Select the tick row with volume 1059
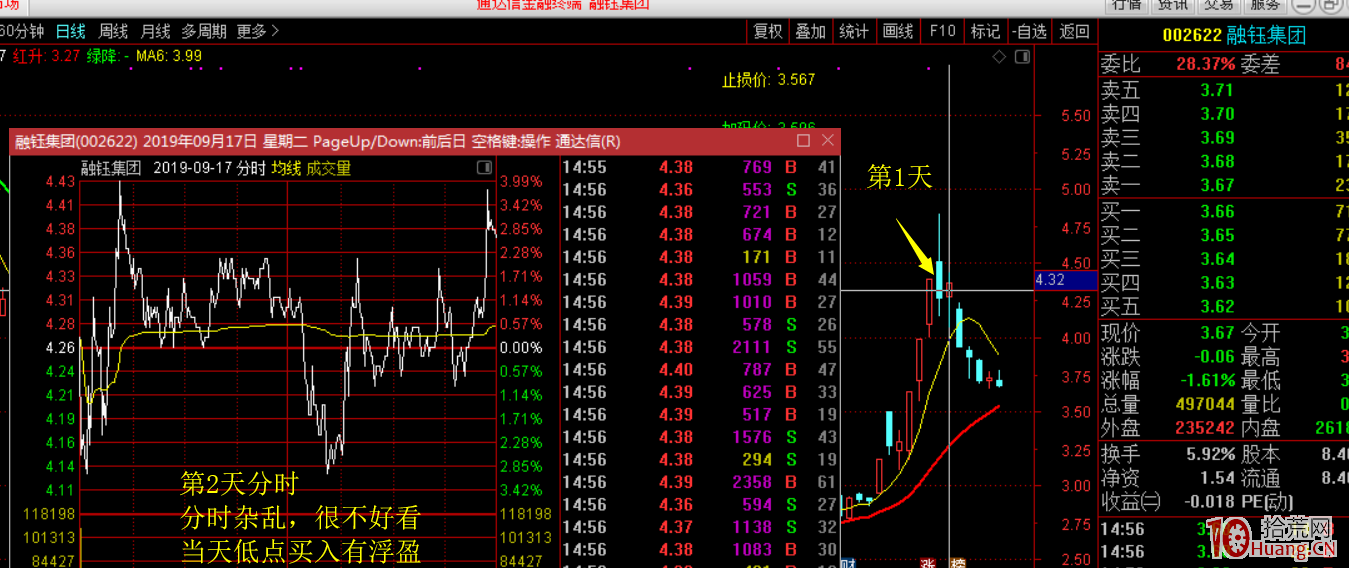 699,280
